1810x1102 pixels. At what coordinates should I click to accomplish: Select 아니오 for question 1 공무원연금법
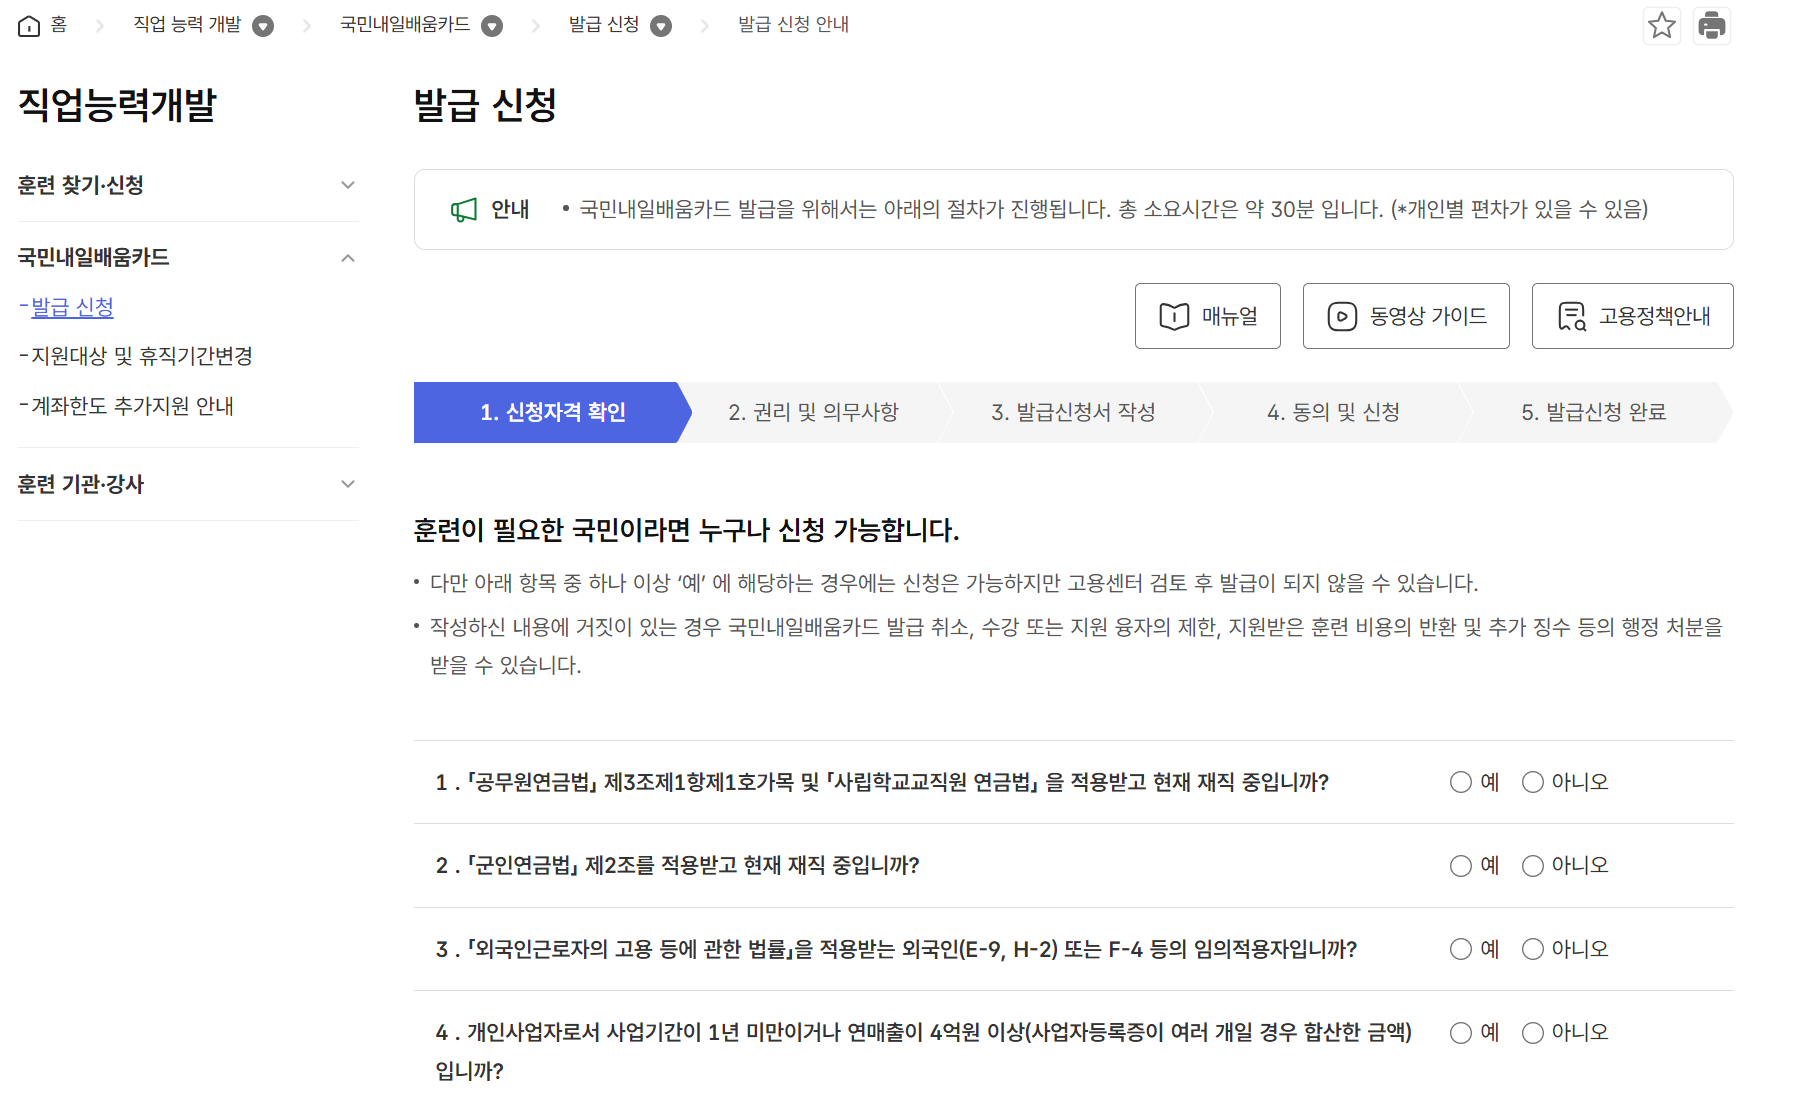click(1533, 782)
